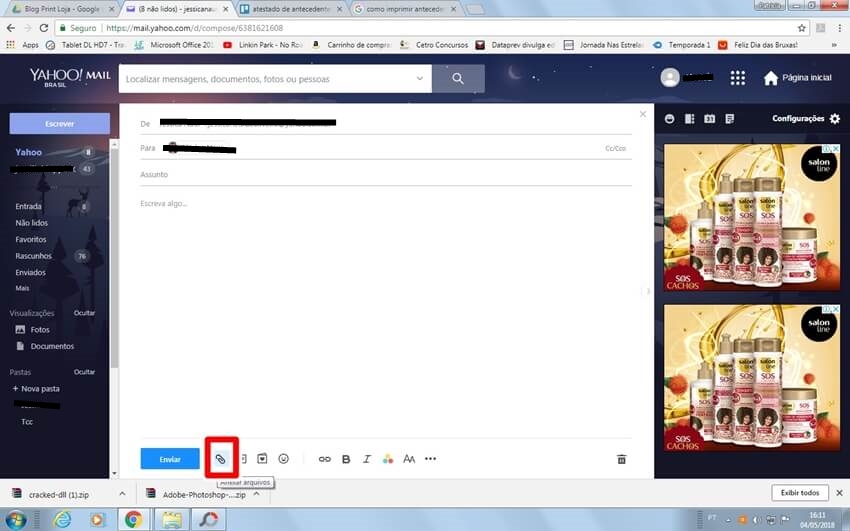Click the Enviar send button

click(x=170, y=459)
